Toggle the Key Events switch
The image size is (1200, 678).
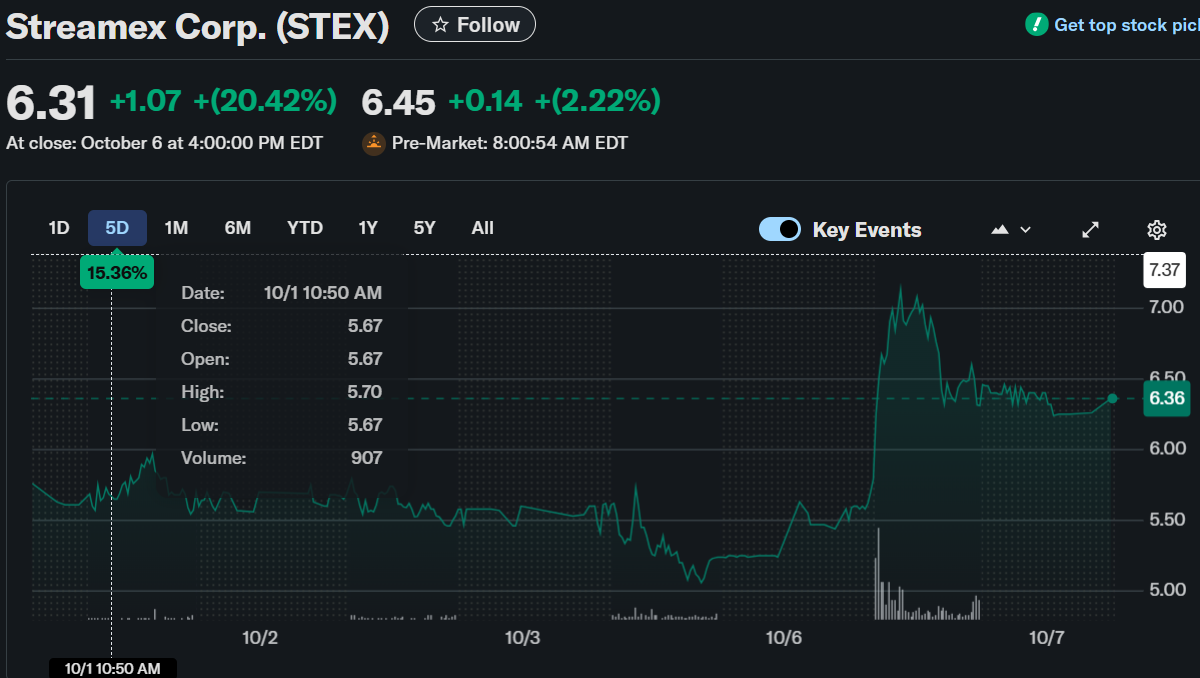pos(780,229)
